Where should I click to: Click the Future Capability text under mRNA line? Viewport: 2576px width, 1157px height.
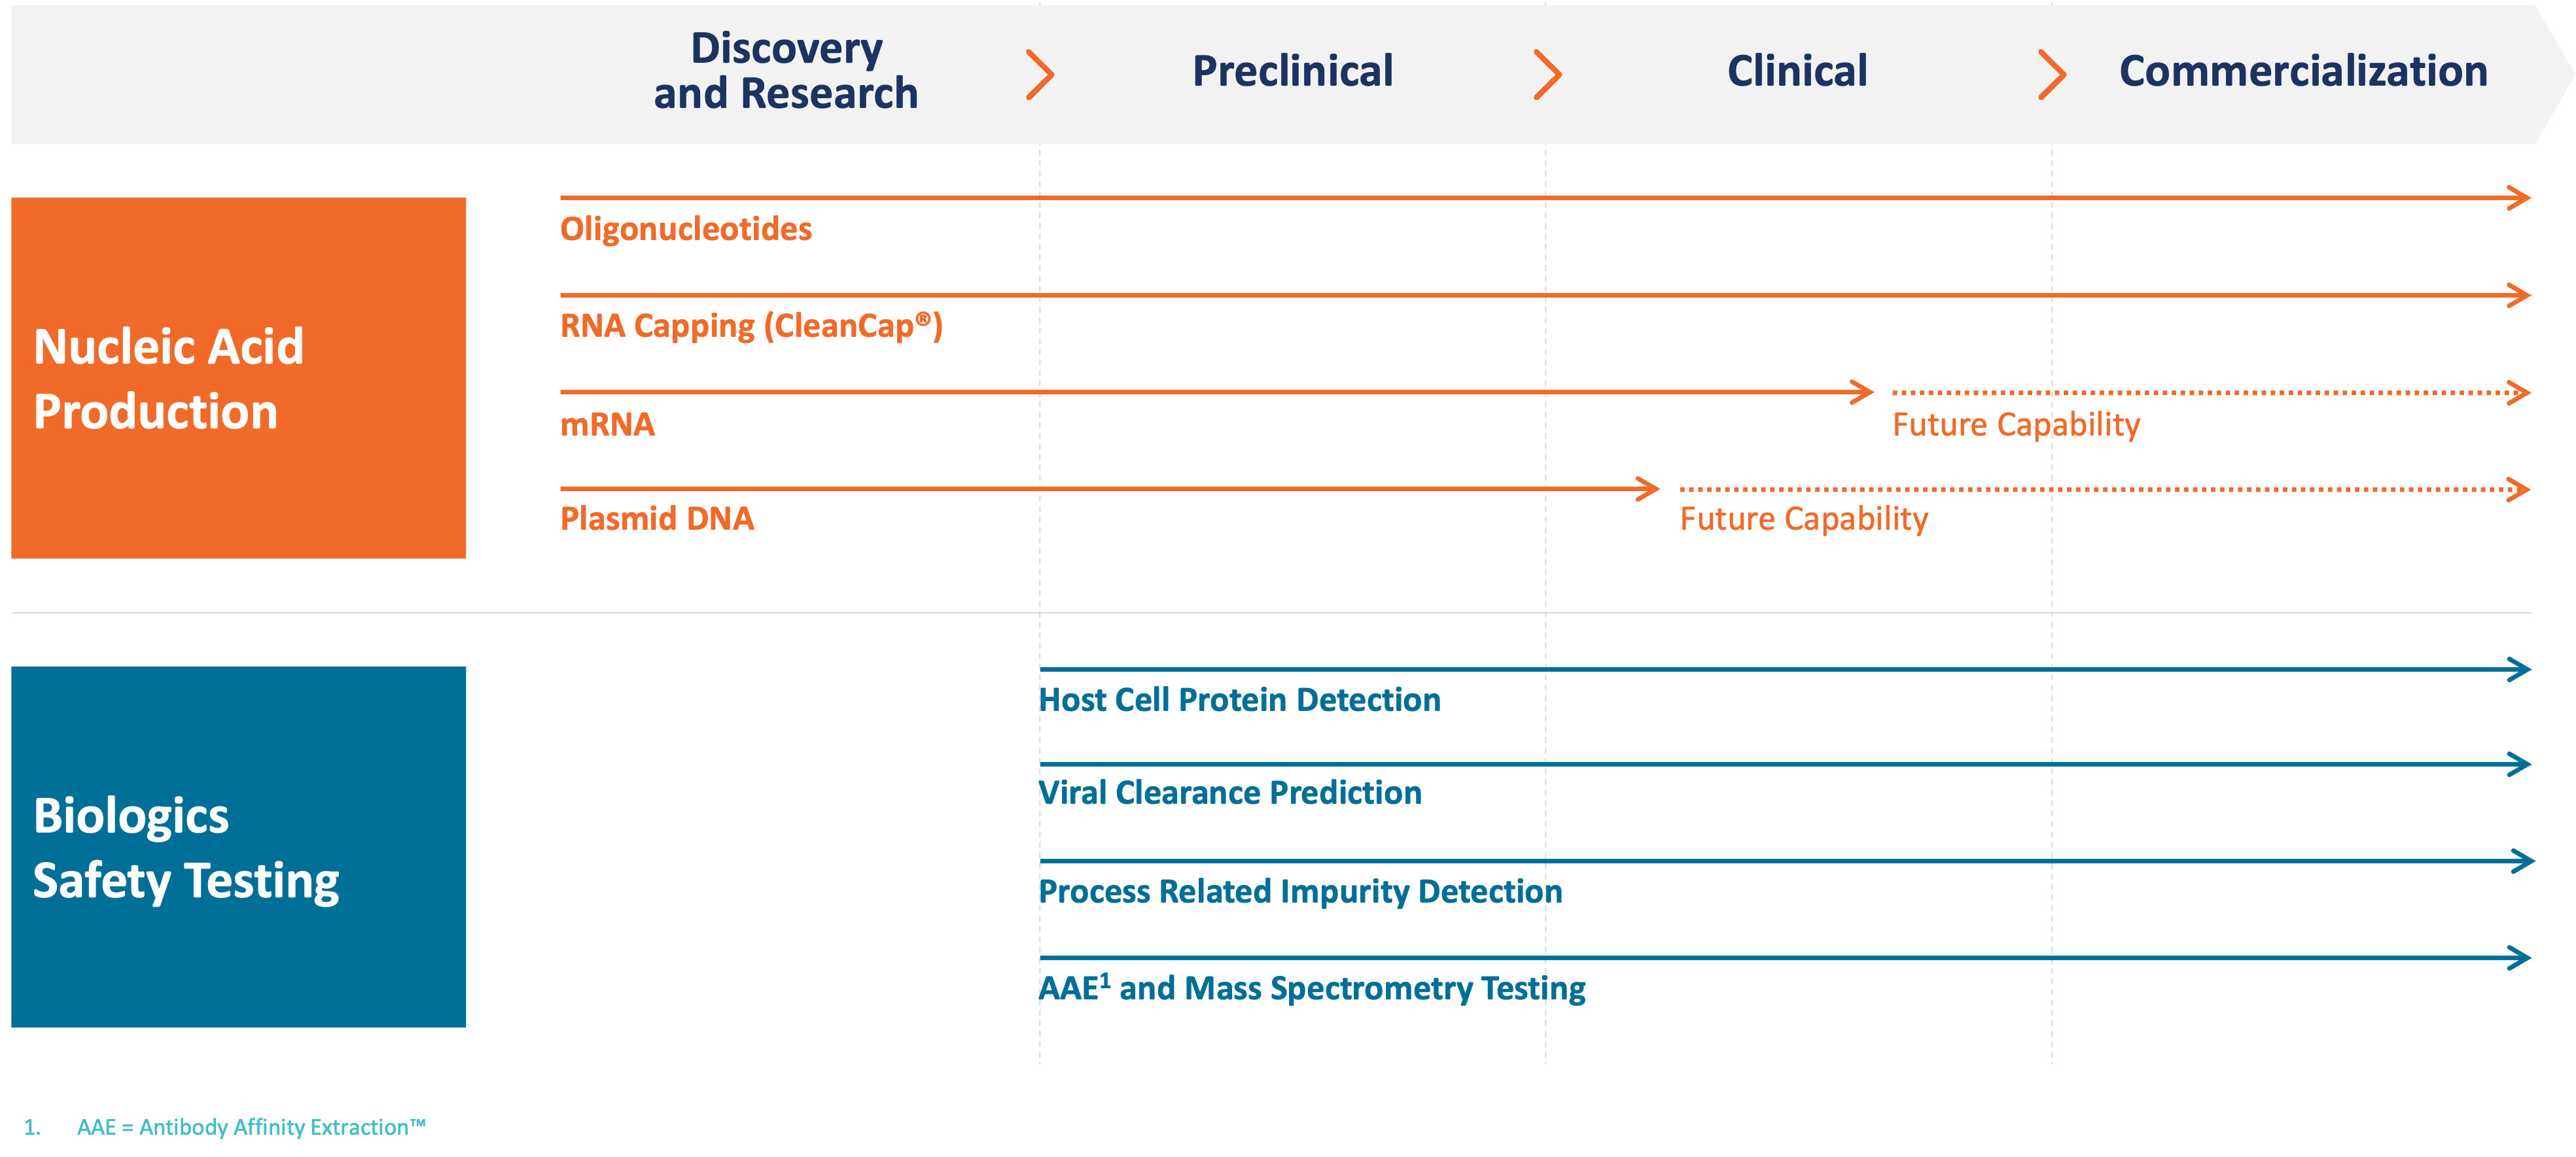tap(2016, 425)
